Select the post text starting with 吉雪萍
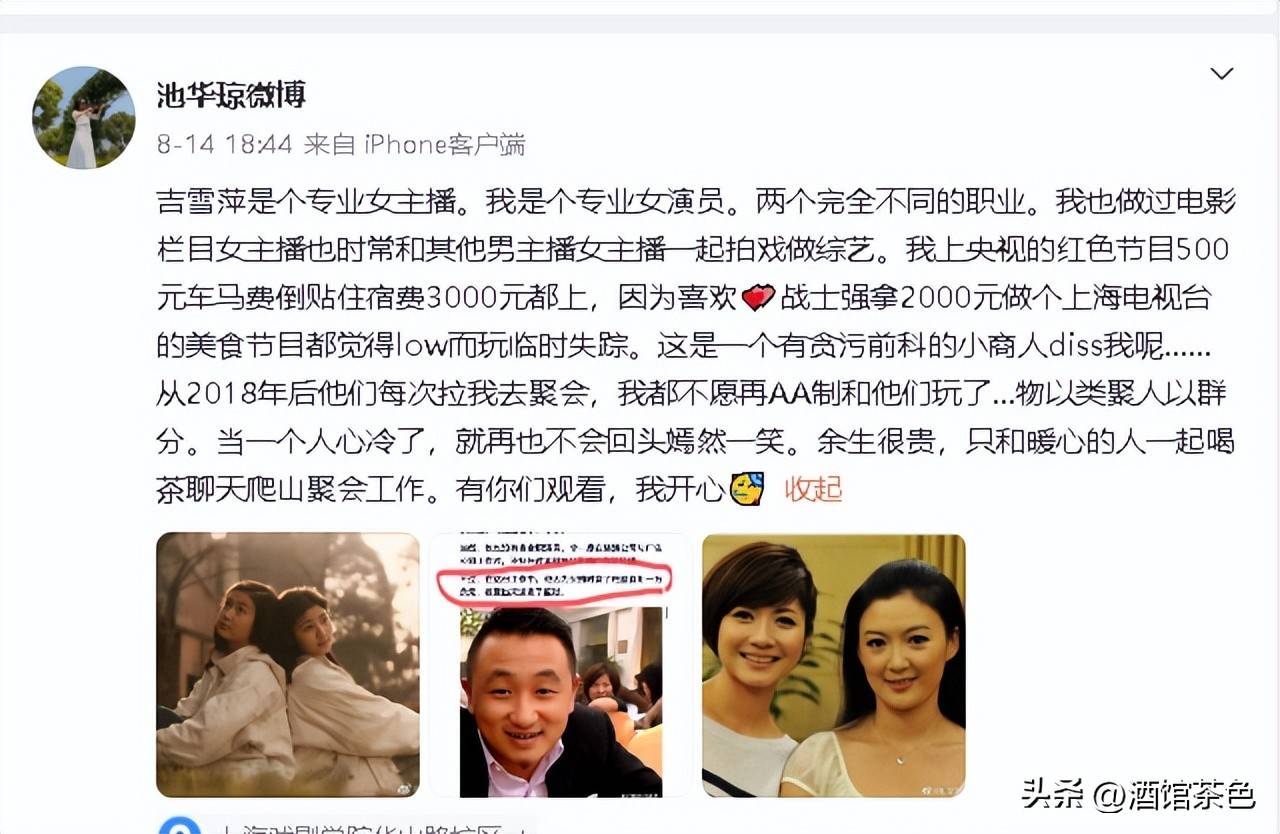Viewport: 1280px width, 834px height. click(697, 345)
